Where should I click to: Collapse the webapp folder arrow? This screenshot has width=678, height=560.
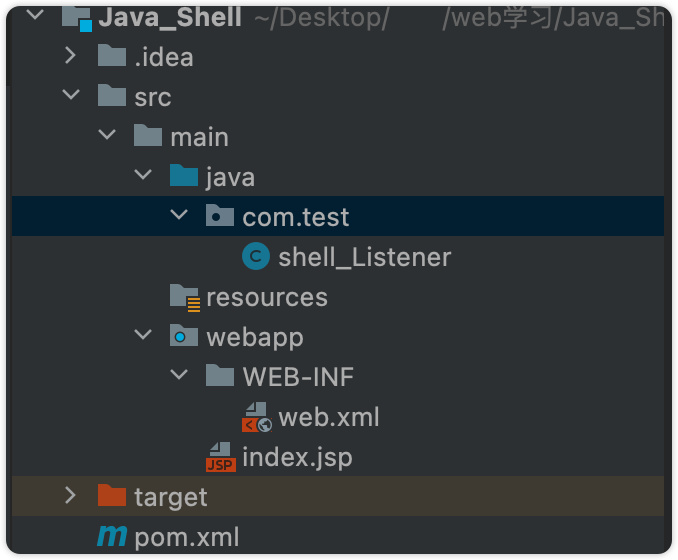pyautogui.click(x=143, y=337)
